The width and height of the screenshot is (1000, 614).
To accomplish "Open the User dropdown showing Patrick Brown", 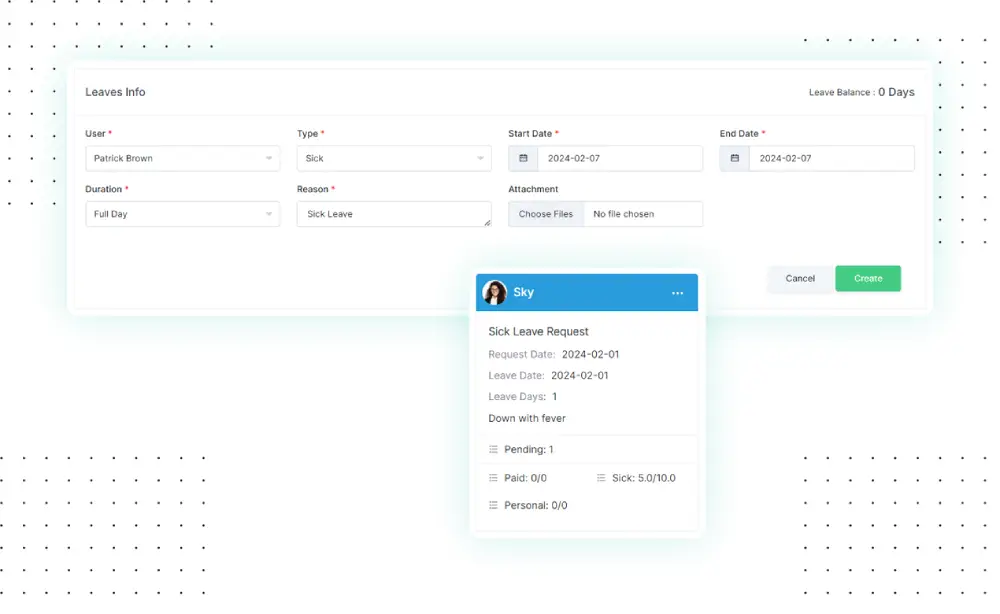I will pyautogui.click(x=182, y=158).
